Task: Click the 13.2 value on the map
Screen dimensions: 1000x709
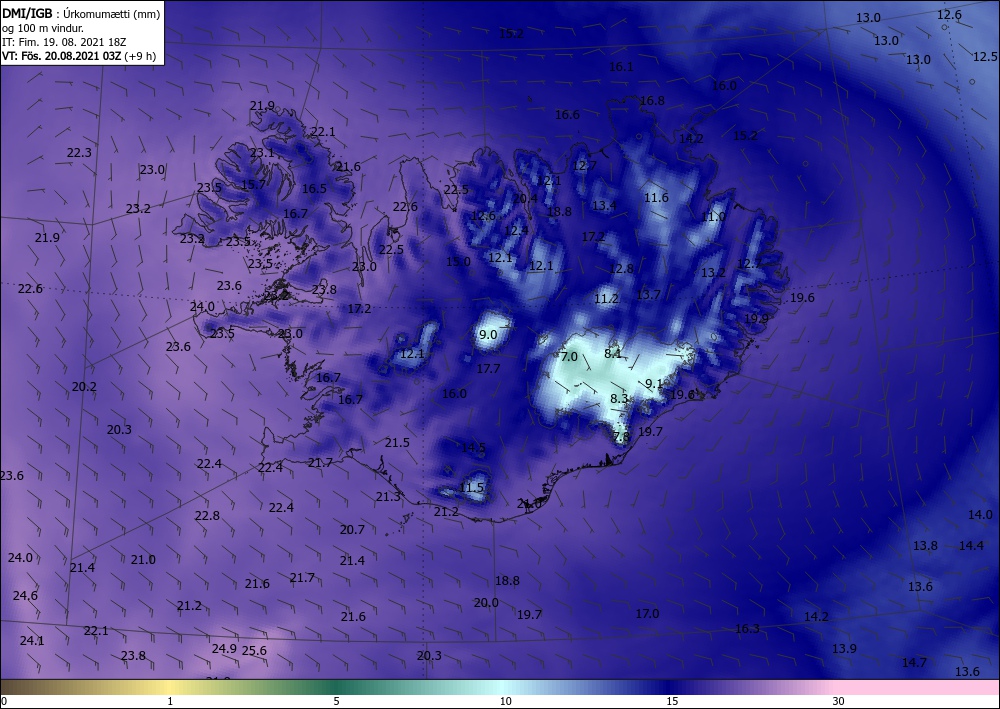Action: [x=713, y=273]
